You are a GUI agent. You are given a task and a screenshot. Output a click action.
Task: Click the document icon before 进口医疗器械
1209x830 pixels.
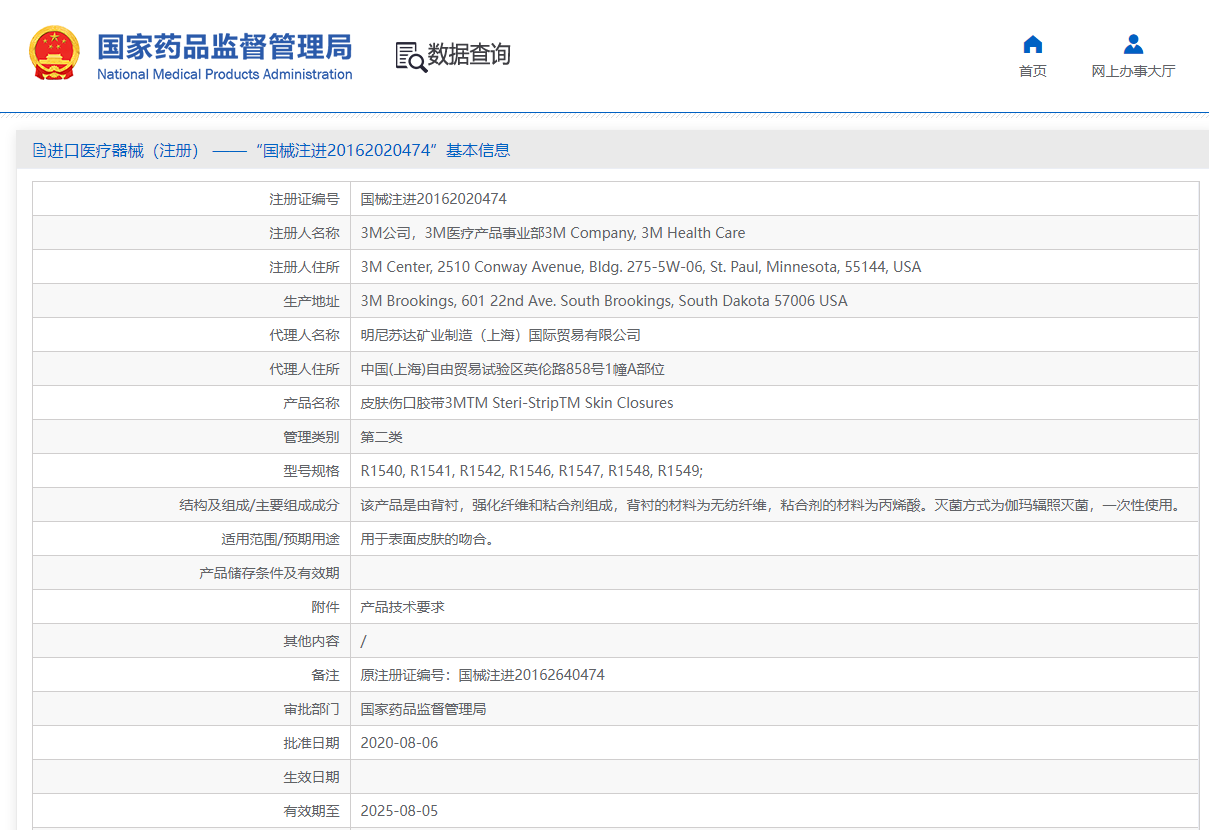(x=39, y=151)
